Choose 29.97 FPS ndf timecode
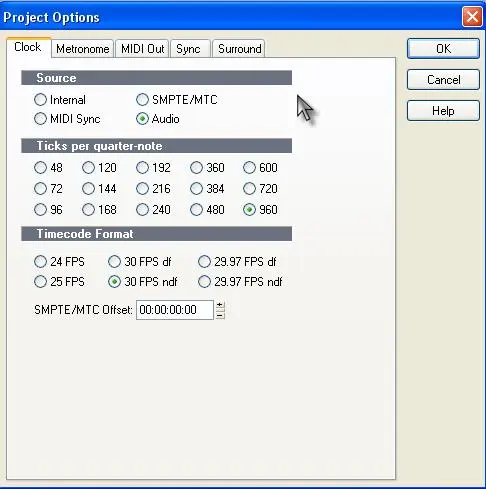 pyautogui.click(x=204, y=282)
